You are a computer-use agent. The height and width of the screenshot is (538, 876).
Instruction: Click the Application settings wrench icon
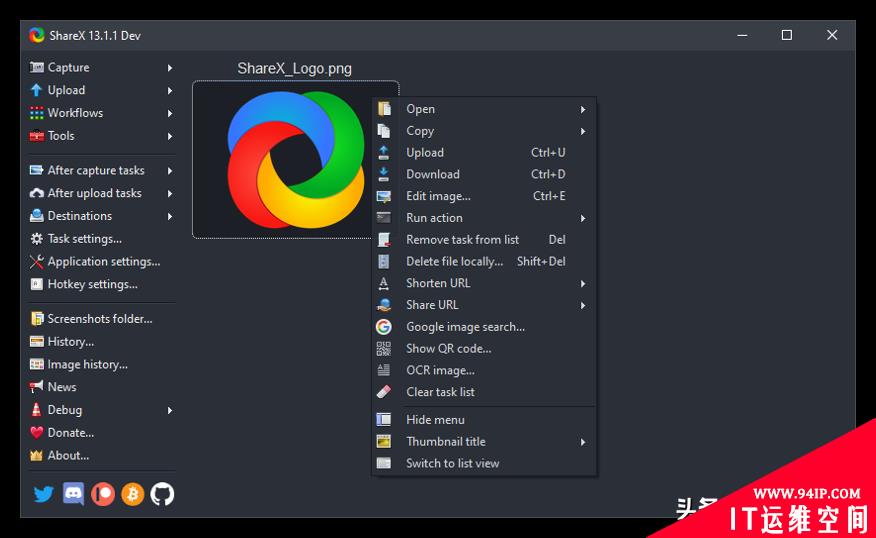(x=36, y=261)
